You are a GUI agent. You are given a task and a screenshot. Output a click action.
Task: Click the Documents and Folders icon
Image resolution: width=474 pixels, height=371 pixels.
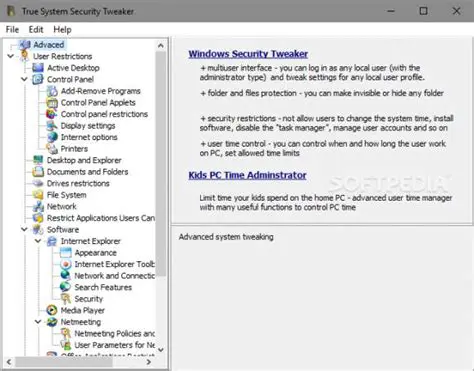coord(38,172)
